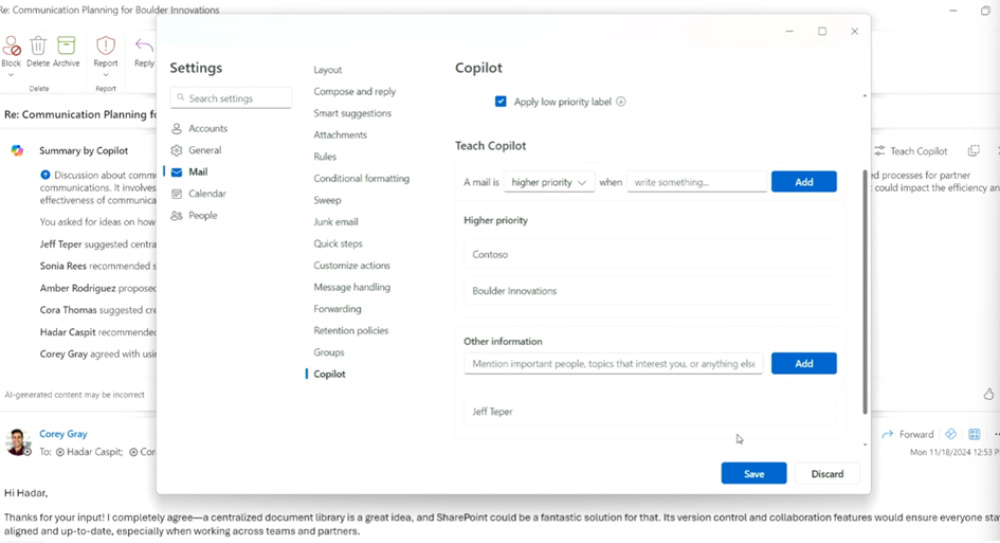Select Smart suggestions
This screenshot has height=543, width=1000.
click(353, 113)
